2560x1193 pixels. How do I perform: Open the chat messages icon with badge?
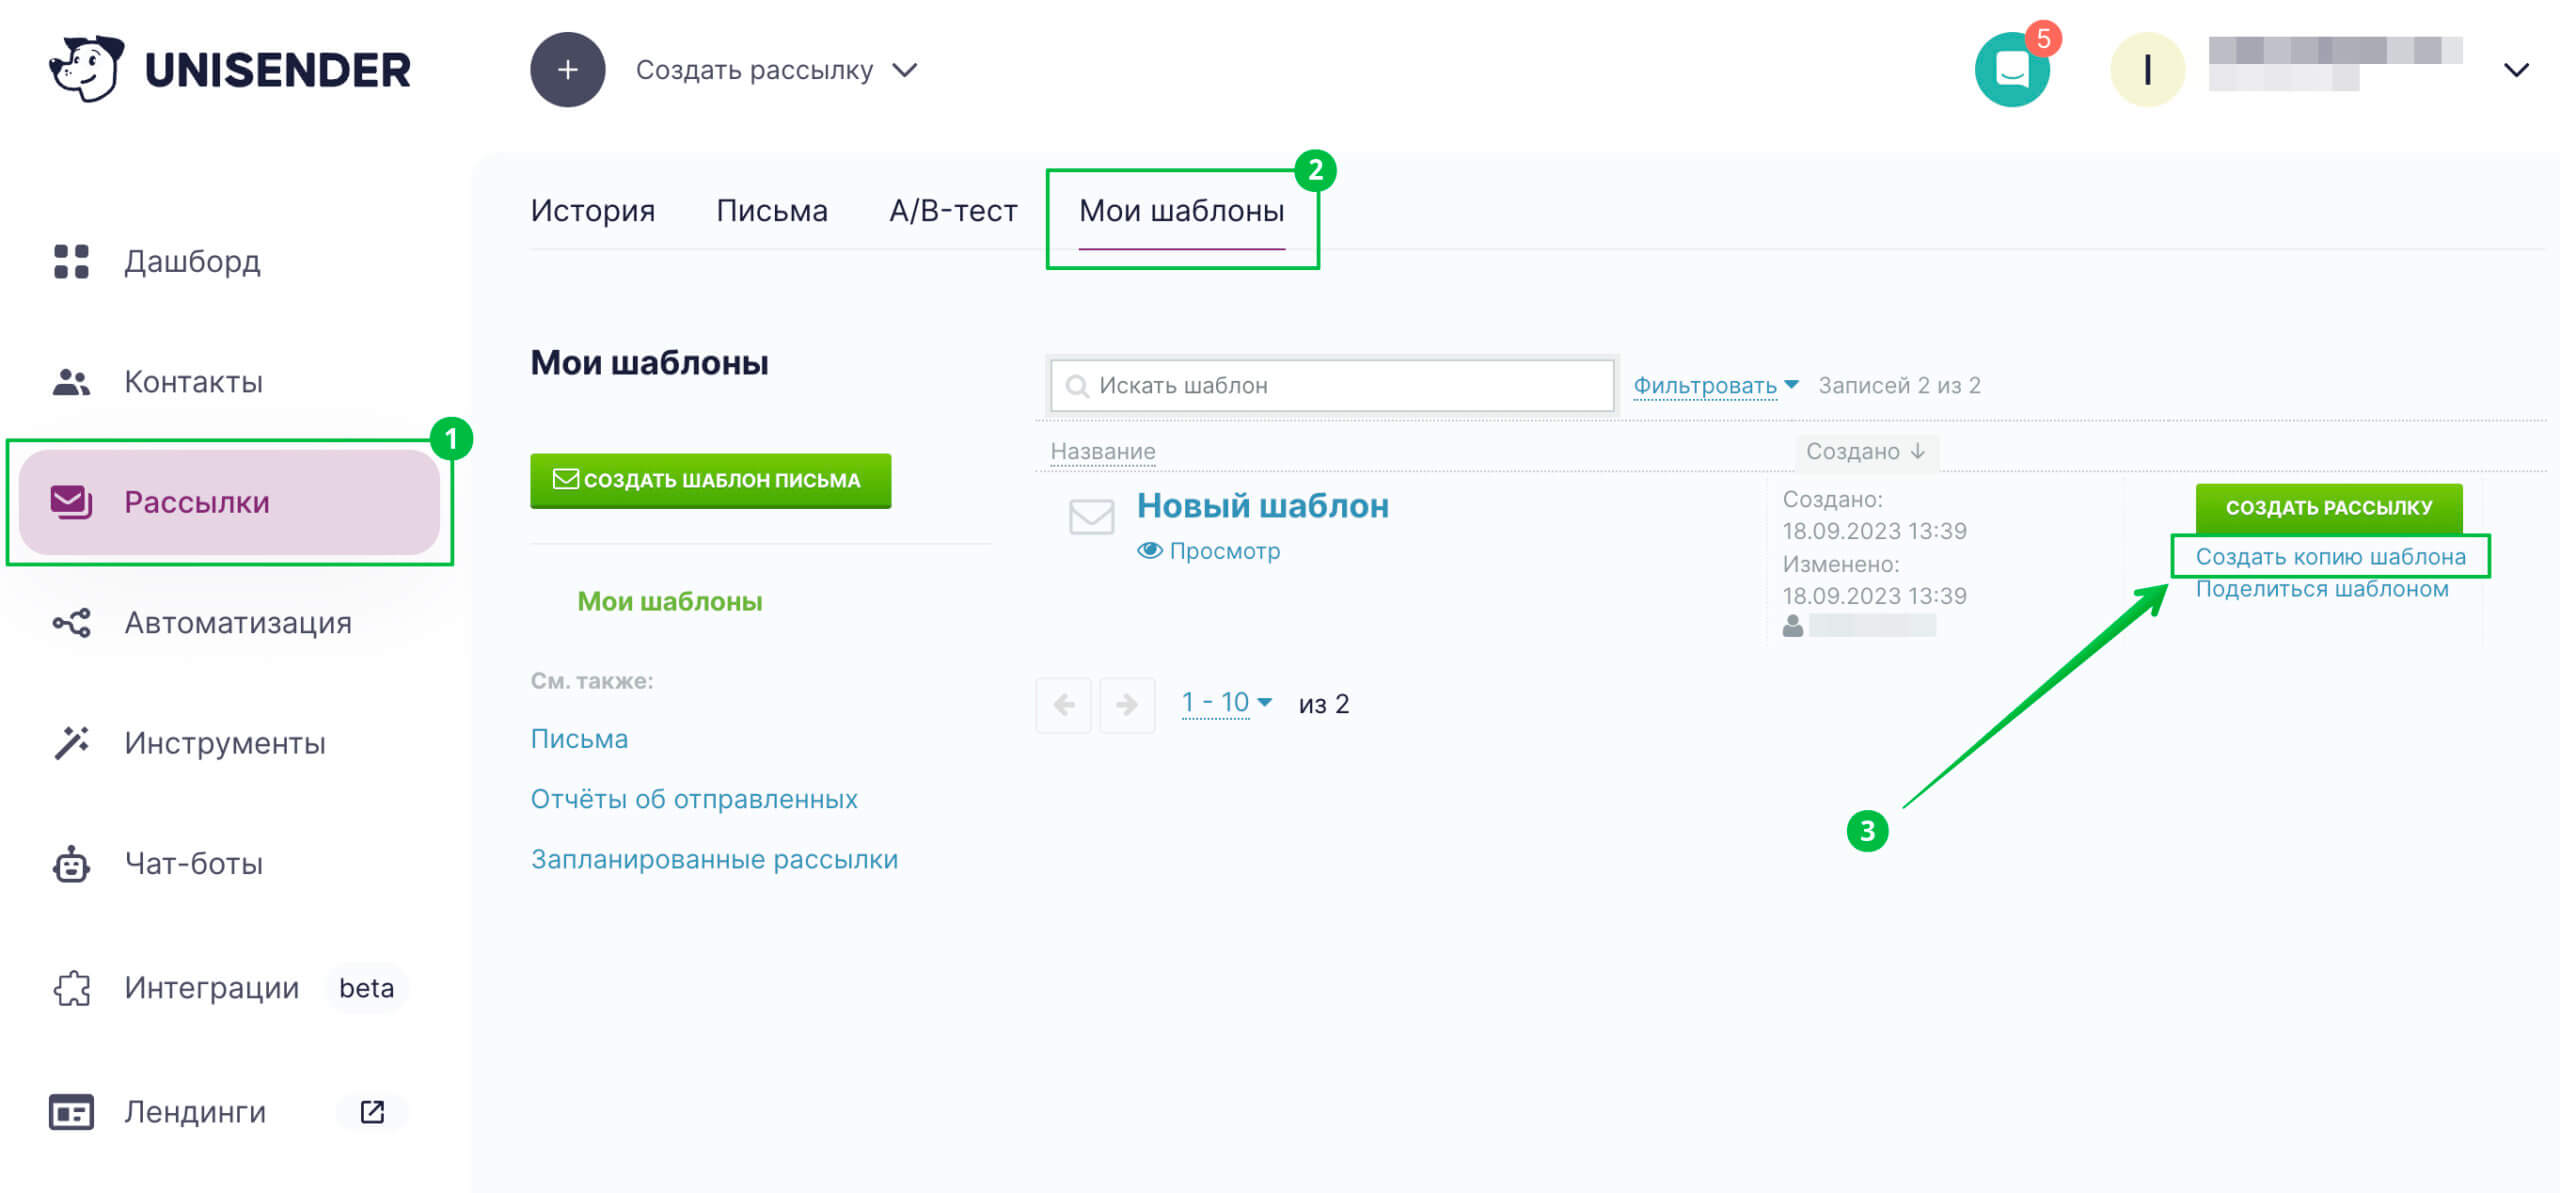2013,69
